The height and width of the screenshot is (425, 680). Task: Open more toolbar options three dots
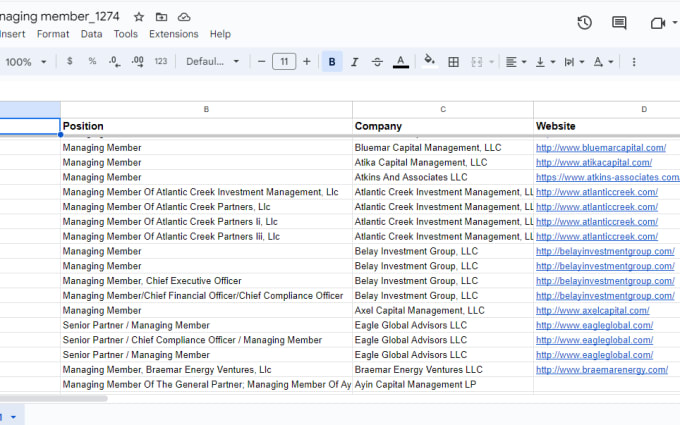(x=634, y=62)
